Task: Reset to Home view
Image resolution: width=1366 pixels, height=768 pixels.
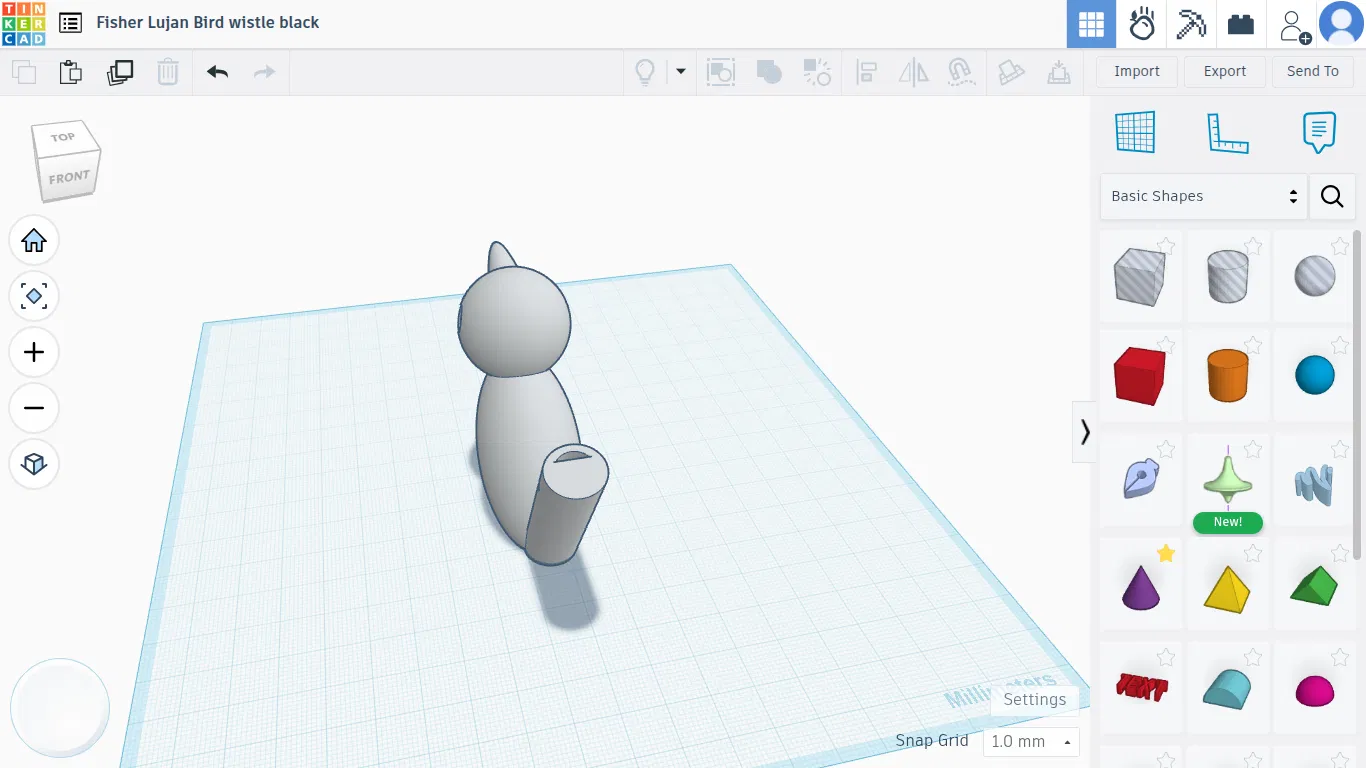Action: [34, 240]
